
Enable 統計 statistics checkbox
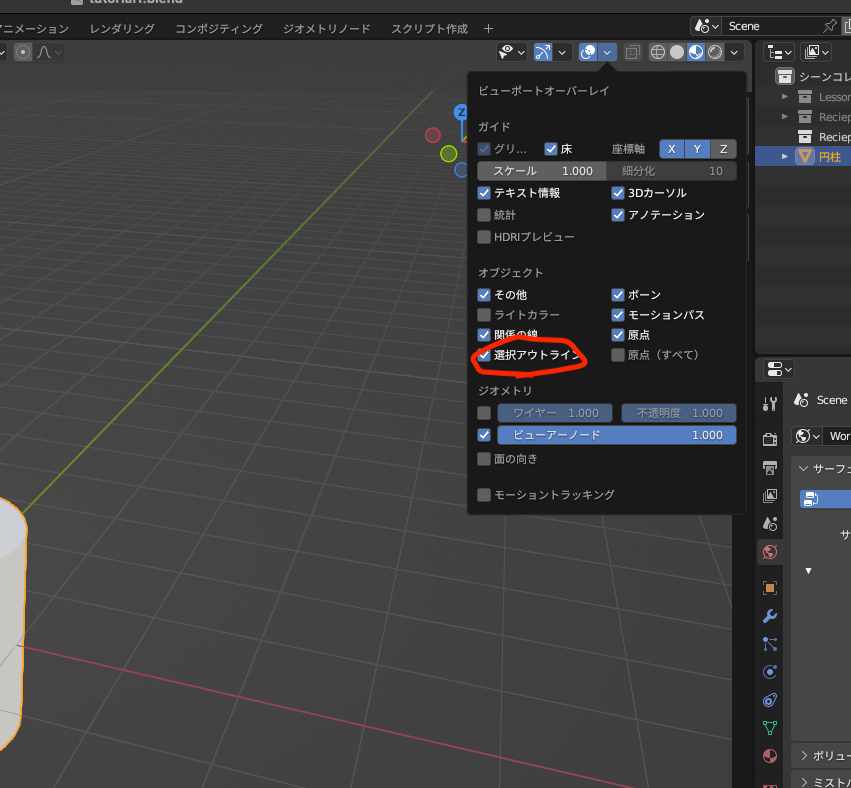[484, 215]
